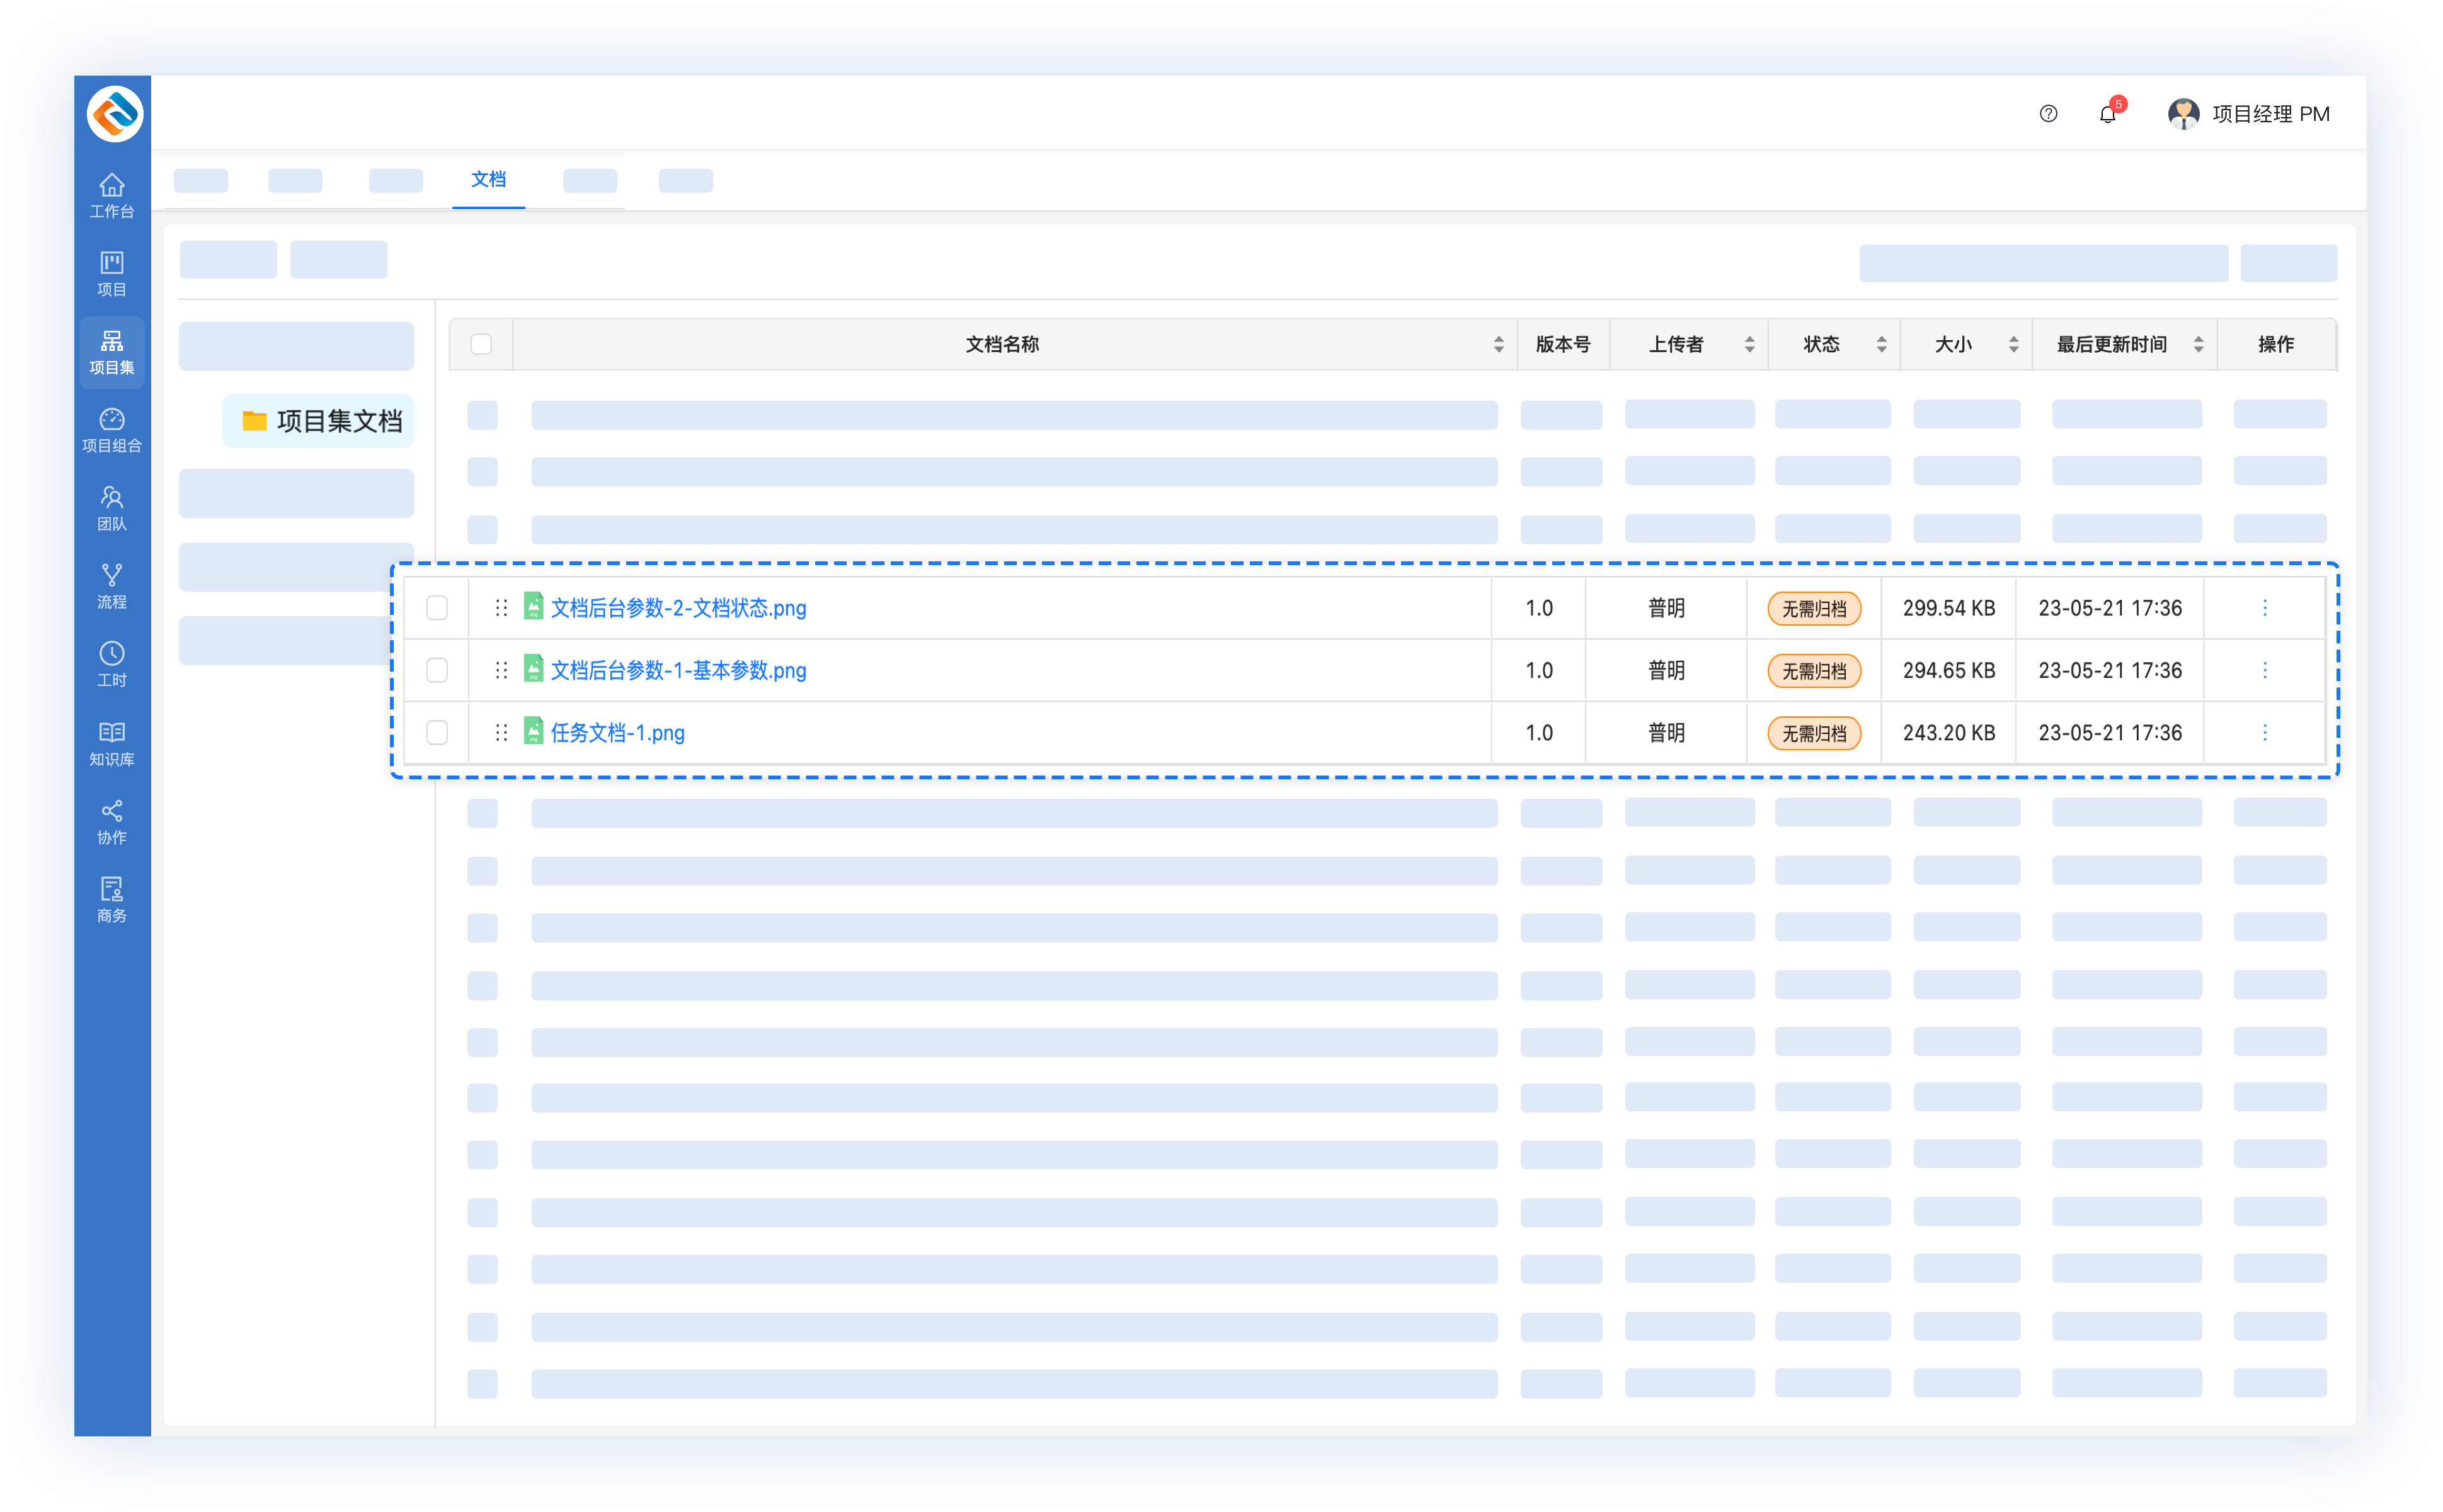Open 项目集 section in sidebar
This screenshot has width=2443, height=1512.
111,352
